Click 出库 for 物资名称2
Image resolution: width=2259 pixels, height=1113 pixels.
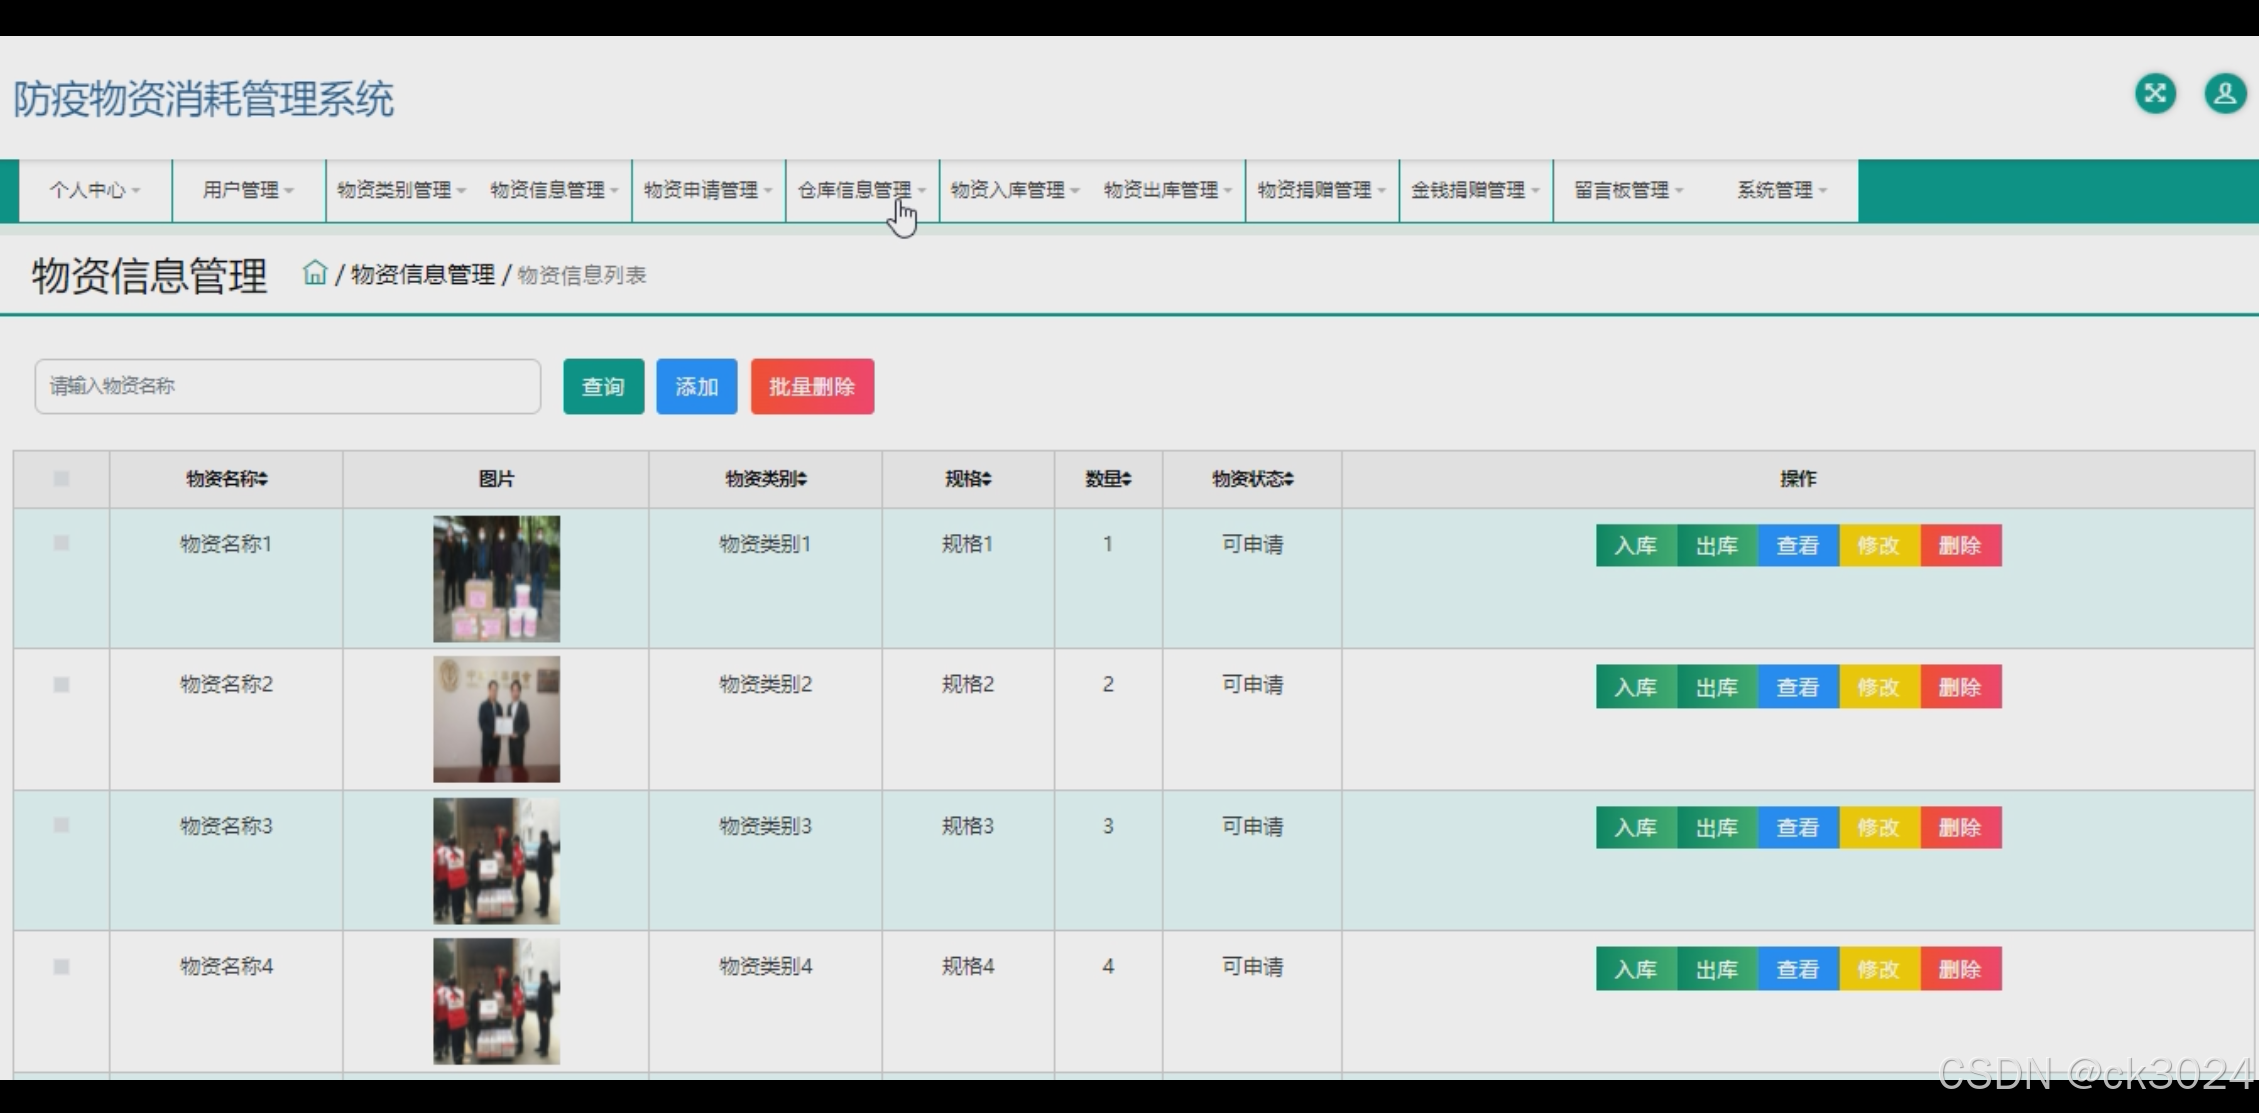[1715, 686]
